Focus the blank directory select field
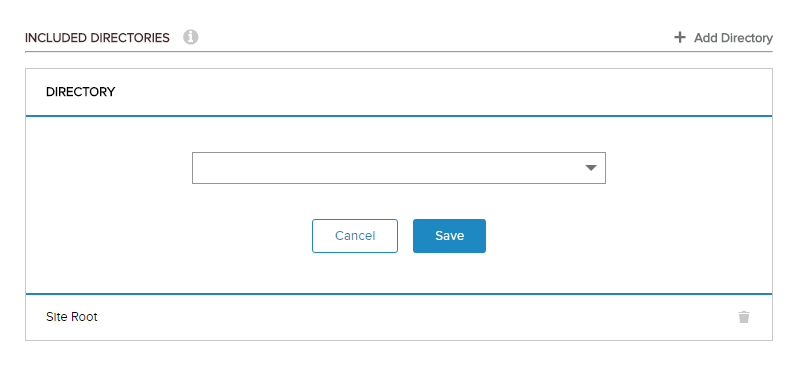The image size is (798, 367). (398, 167)
